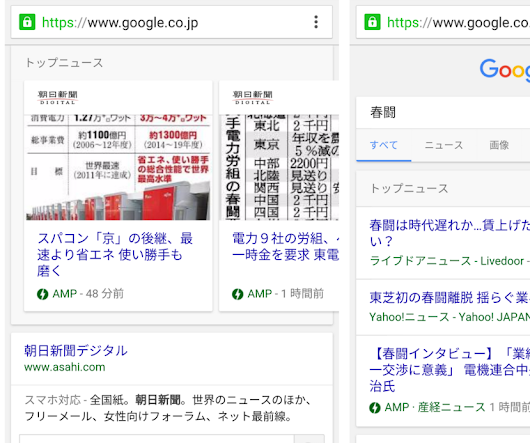Viewport: 530px width, 443px height.
Task: Click Asahi Shimbun Digital logo on first card
Action: (x=57, y=98)
